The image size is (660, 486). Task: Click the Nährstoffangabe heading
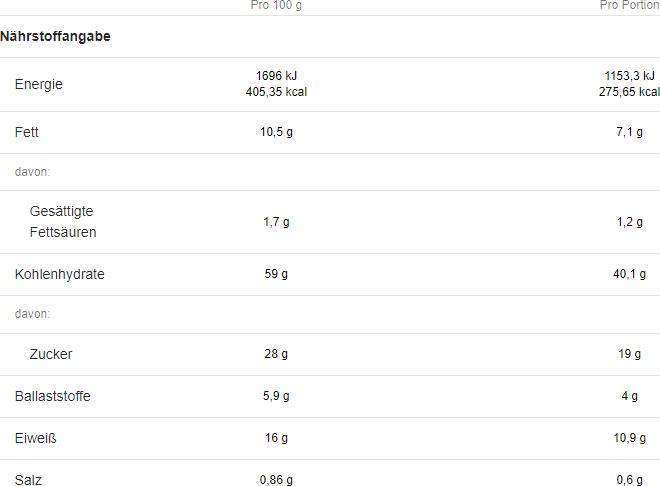[x=55, y=36]
